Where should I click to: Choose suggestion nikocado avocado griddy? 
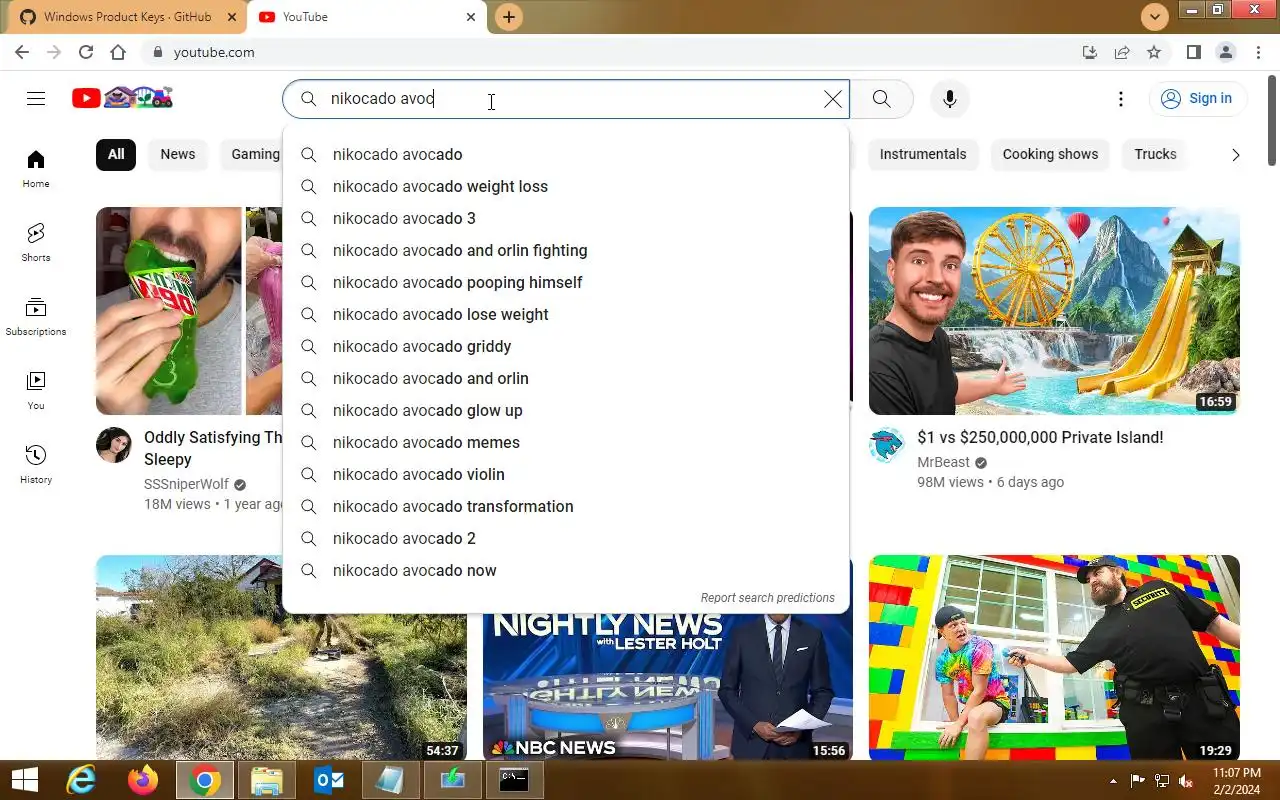pyautogui.click(x=566, y=346)
